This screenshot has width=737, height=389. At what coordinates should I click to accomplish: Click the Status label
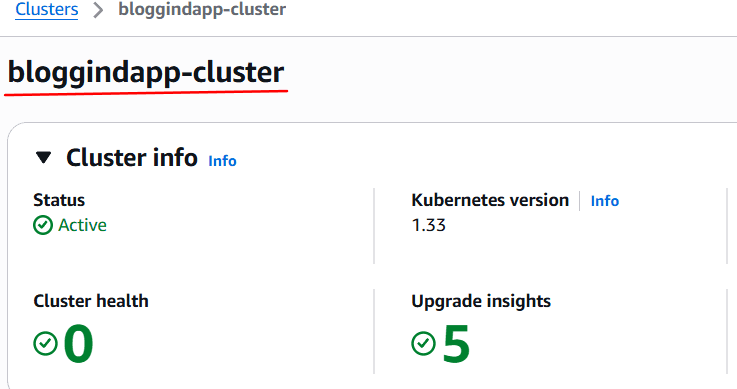pos(59,200)
